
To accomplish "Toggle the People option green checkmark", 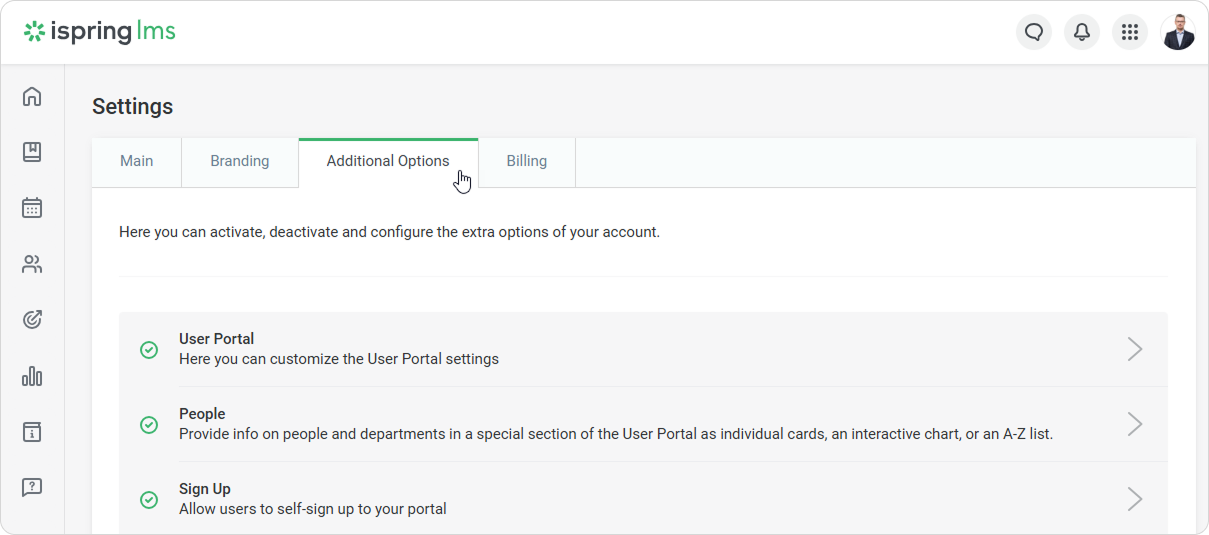I will 149,425.
